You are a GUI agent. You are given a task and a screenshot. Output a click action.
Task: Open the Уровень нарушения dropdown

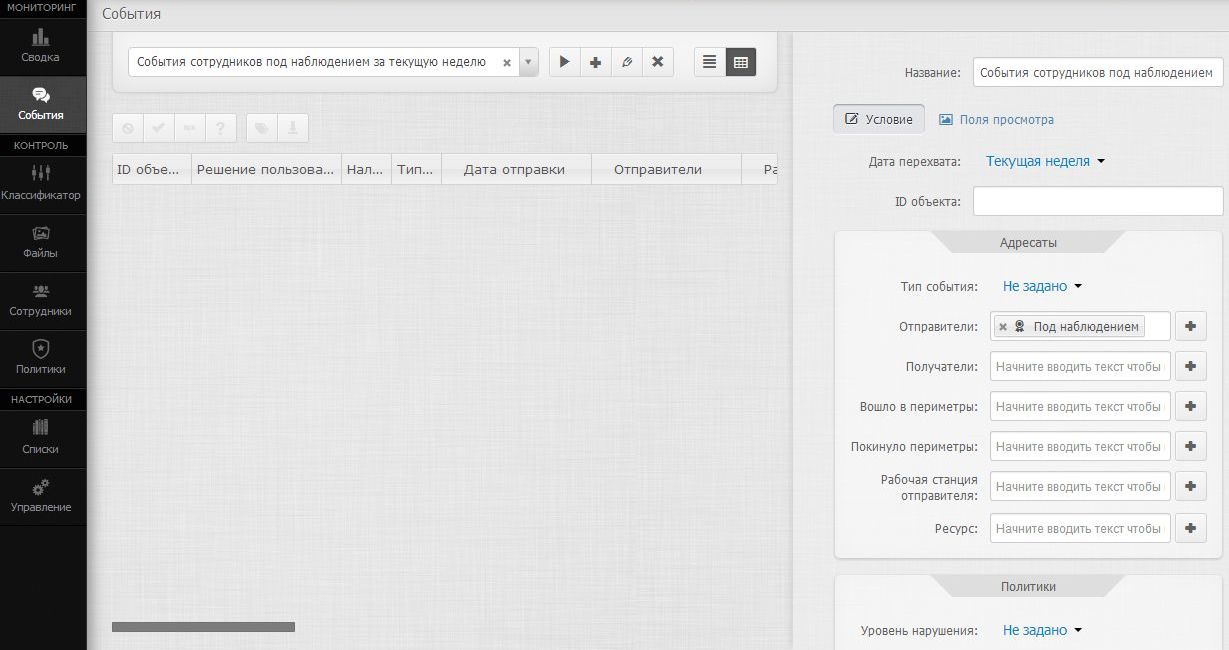(1042, 630)
